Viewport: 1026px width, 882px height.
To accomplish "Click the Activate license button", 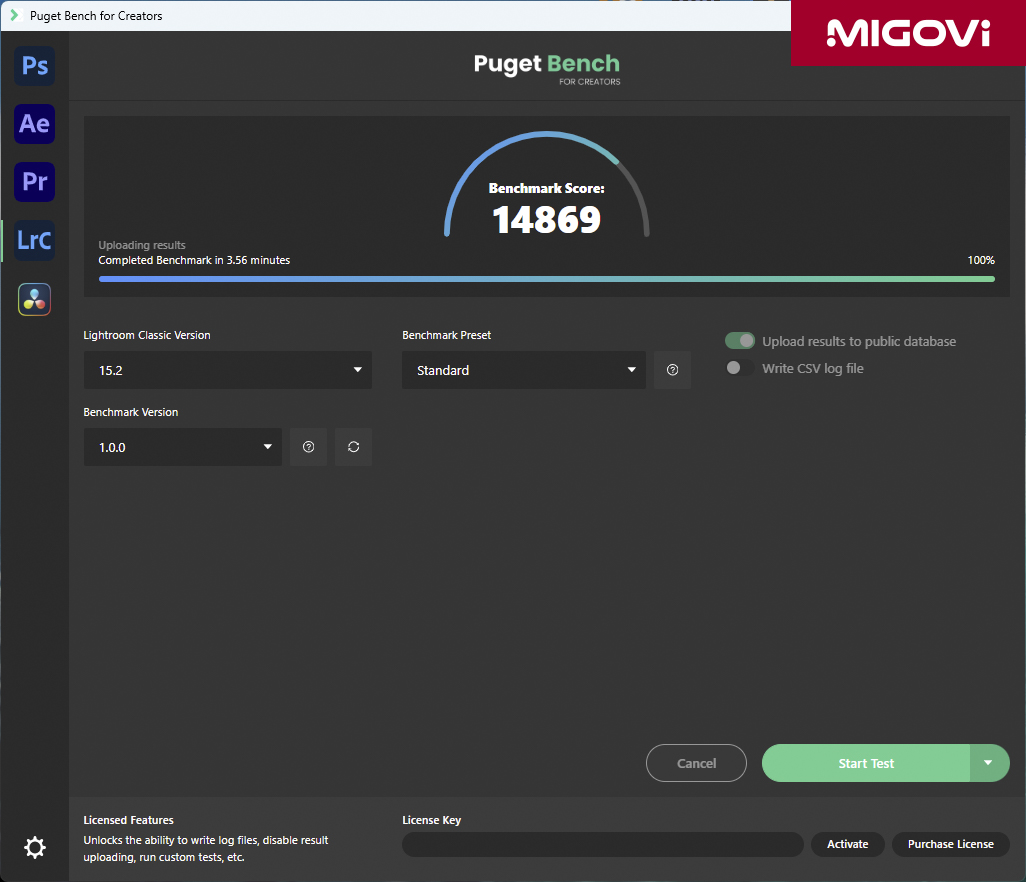I will (x=847, y=844).
